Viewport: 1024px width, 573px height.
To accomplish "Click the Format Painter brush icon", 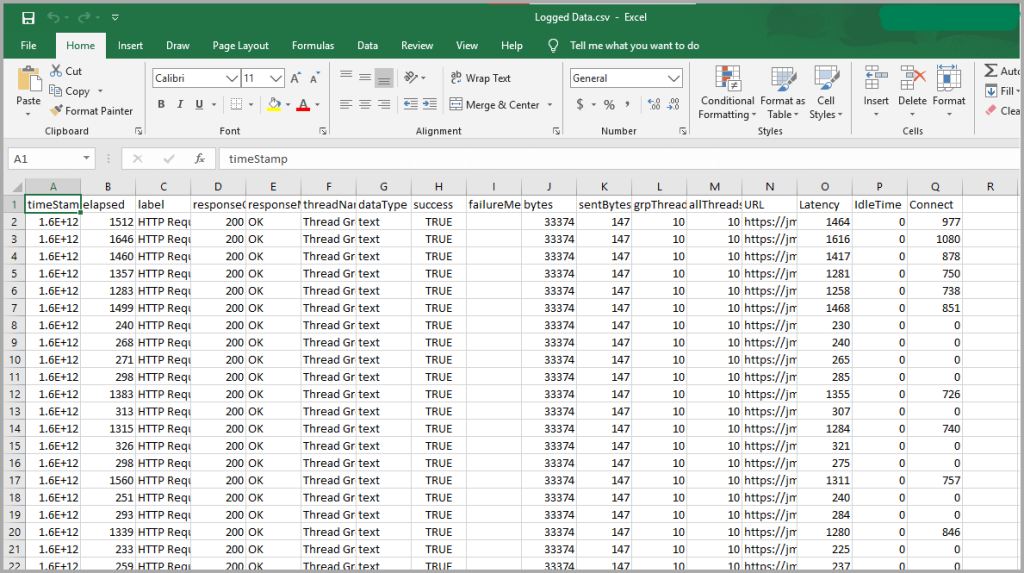I will point(55,111).
